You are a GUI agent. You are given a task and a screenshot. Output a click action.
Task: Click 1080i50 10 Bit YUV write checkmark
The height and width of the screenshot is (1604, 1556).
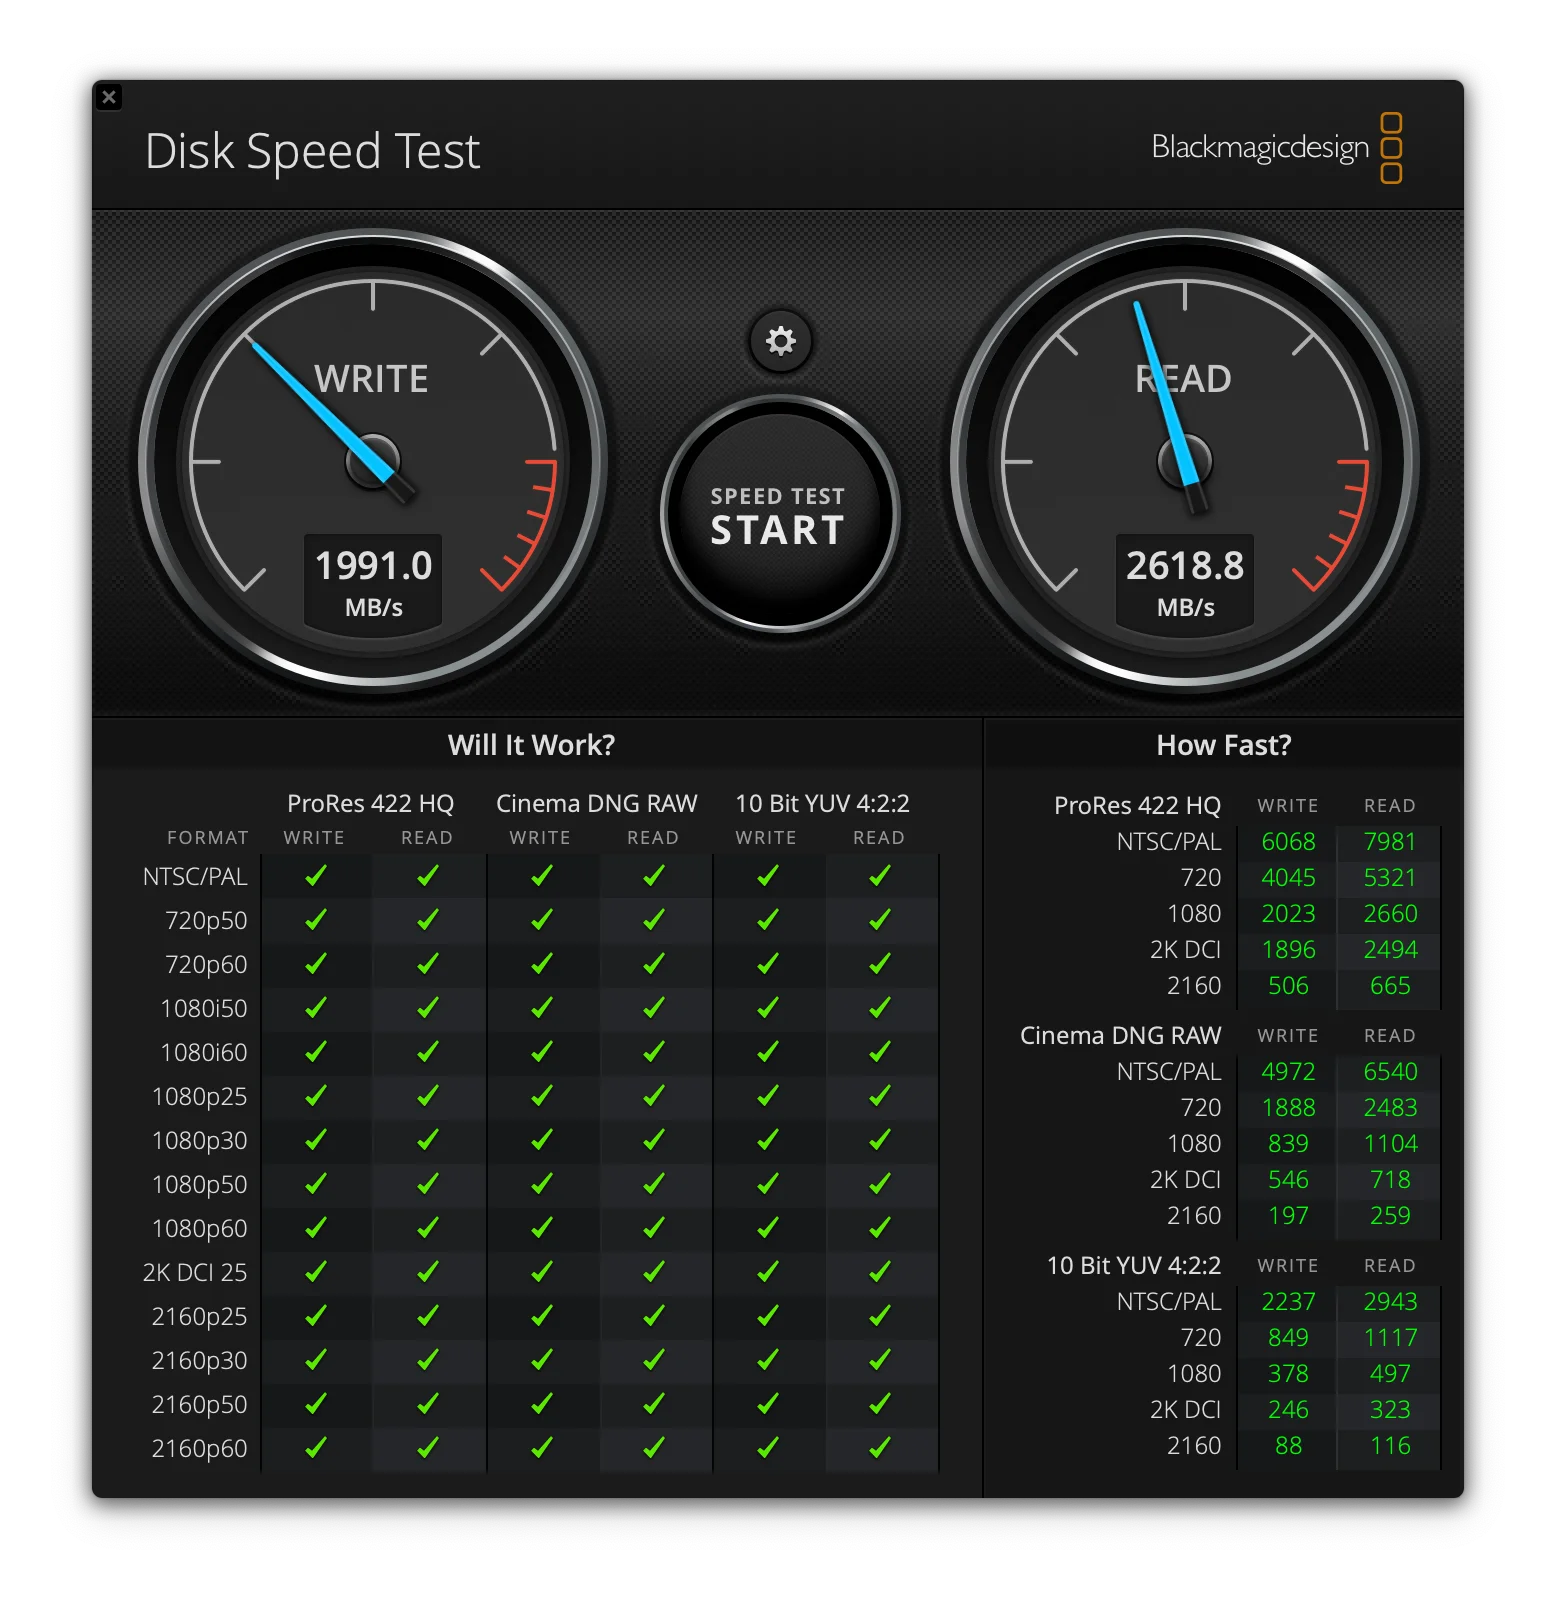tap(768, 1008)
